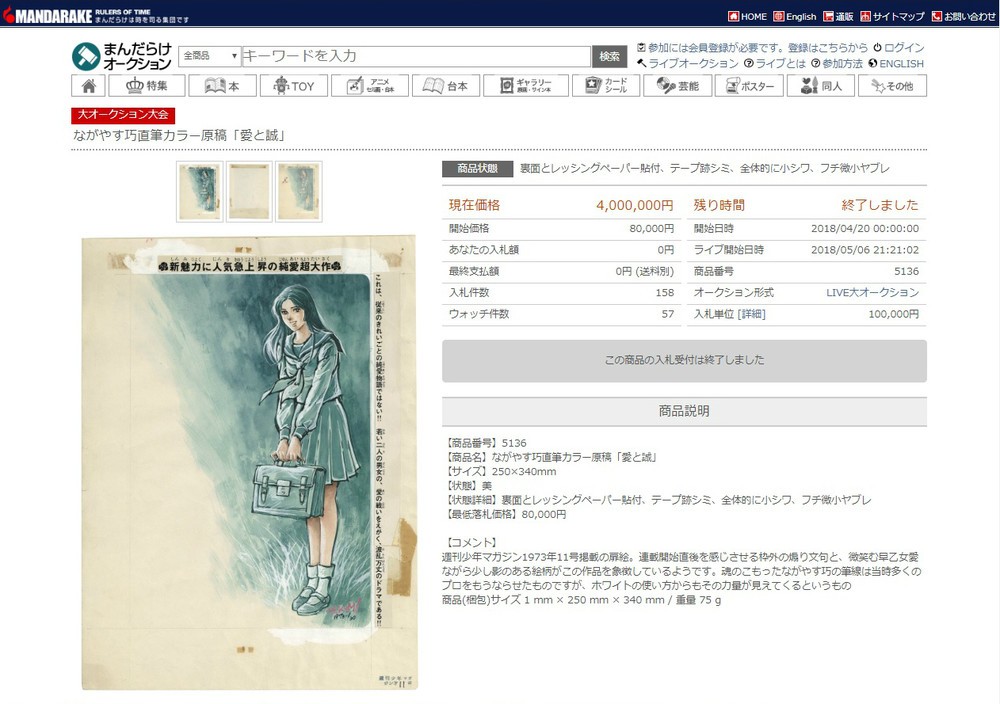1000x704 pixels.
Task: Open the 同人 doujin category
Action: pos(820,86)
